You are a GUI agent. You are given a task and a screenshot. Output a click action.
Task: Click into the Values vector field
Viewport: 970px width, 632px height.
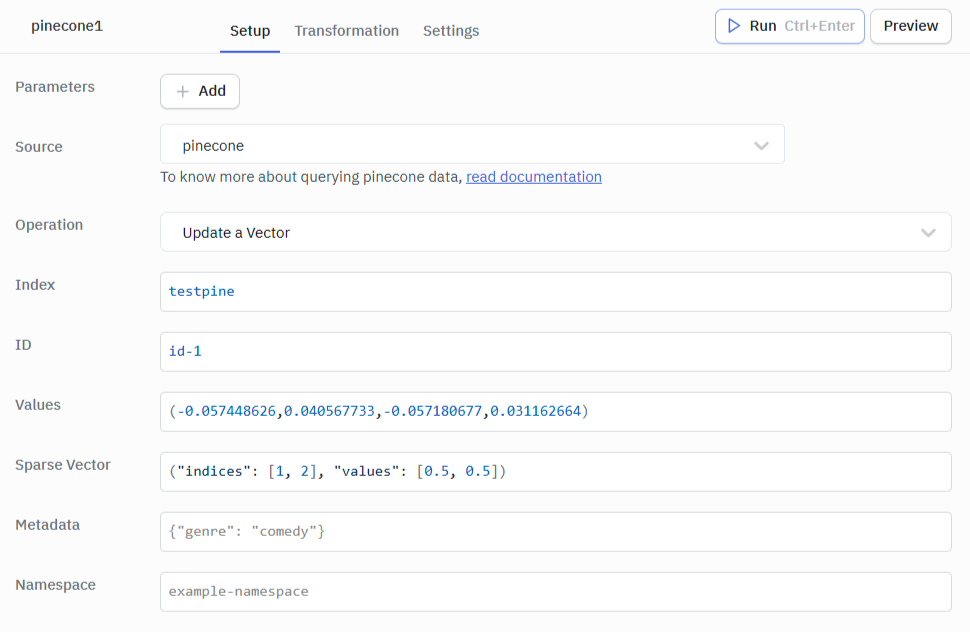pos(556,412)
